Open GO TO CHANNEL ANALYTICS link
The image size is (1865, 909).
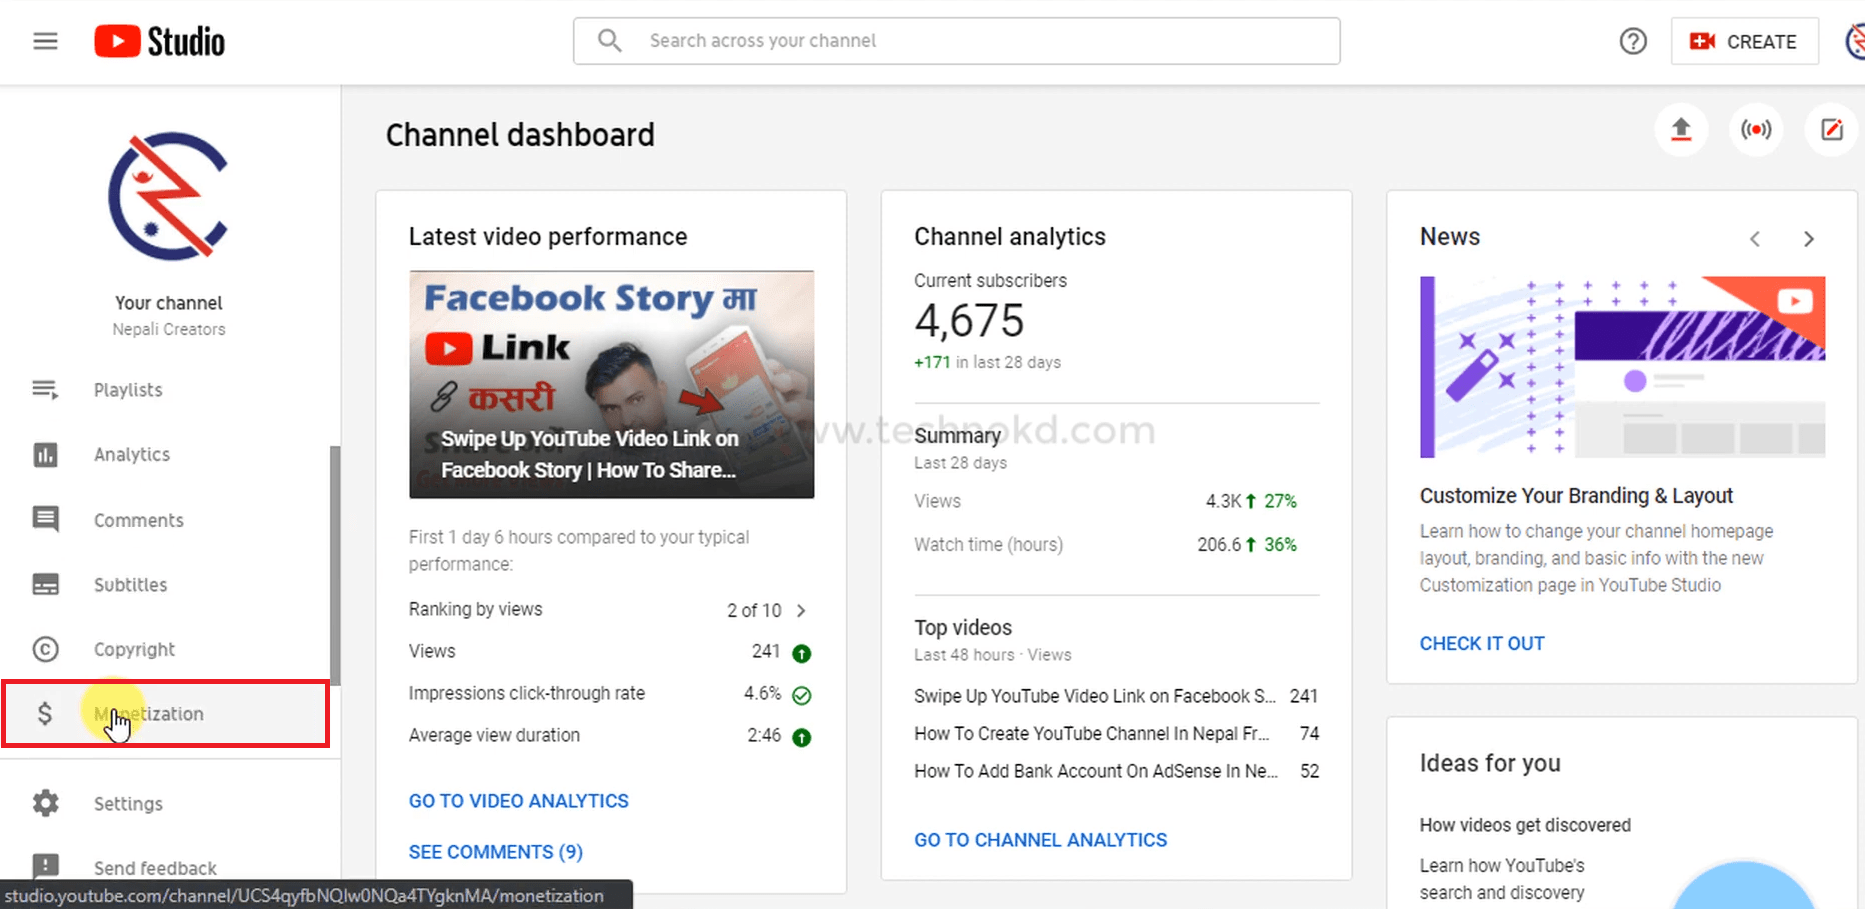1040,840
